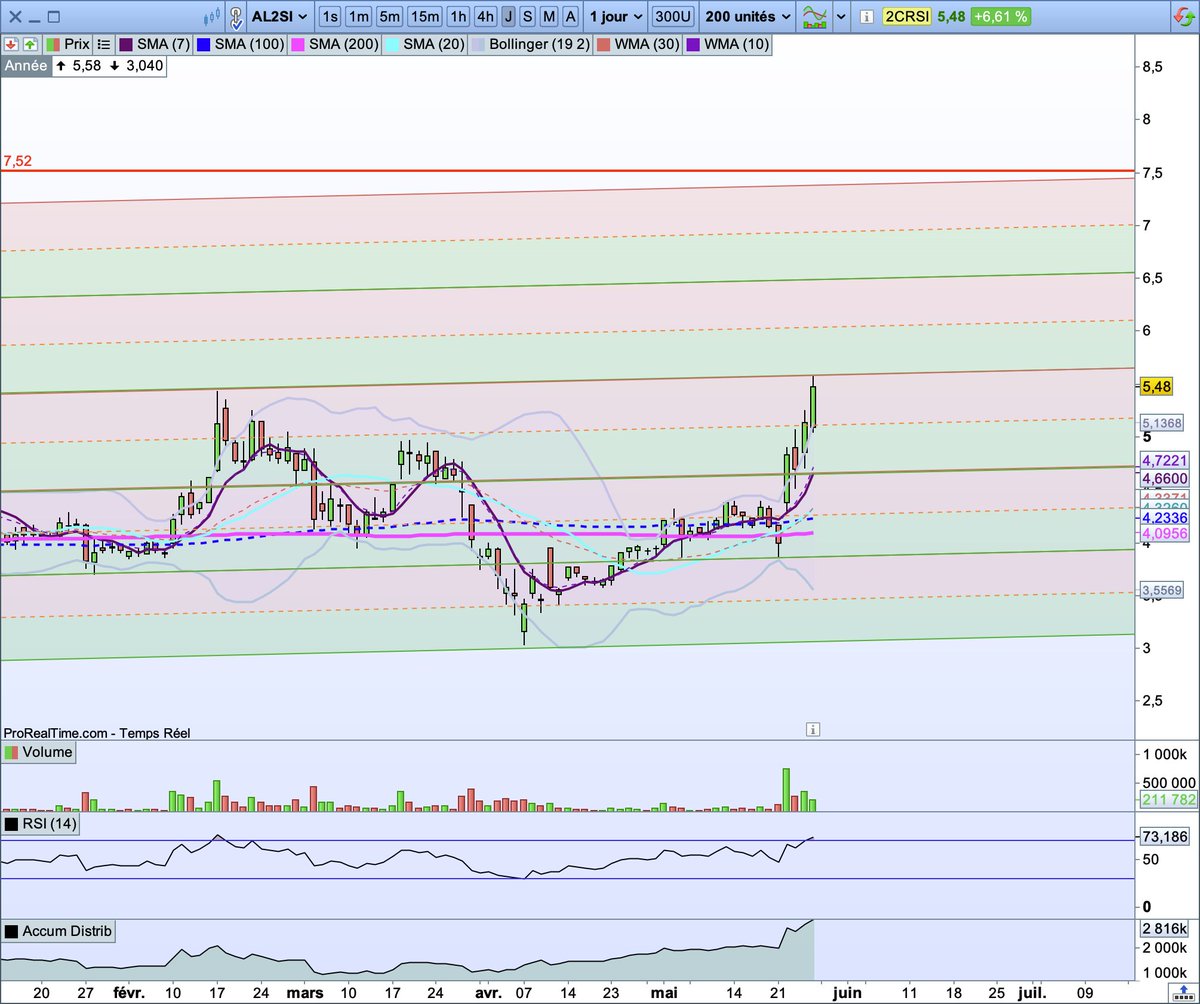The image size is (1200, 1004).
Task: Select the M monthly timeframe
Action: (x=549, y=17)
